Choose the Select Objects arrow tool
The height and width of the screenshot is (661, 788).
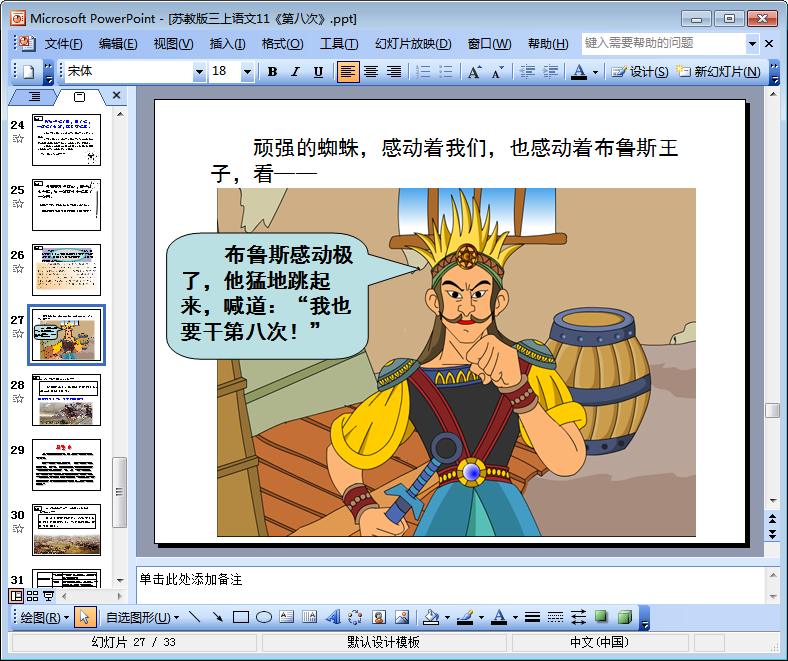85,617
